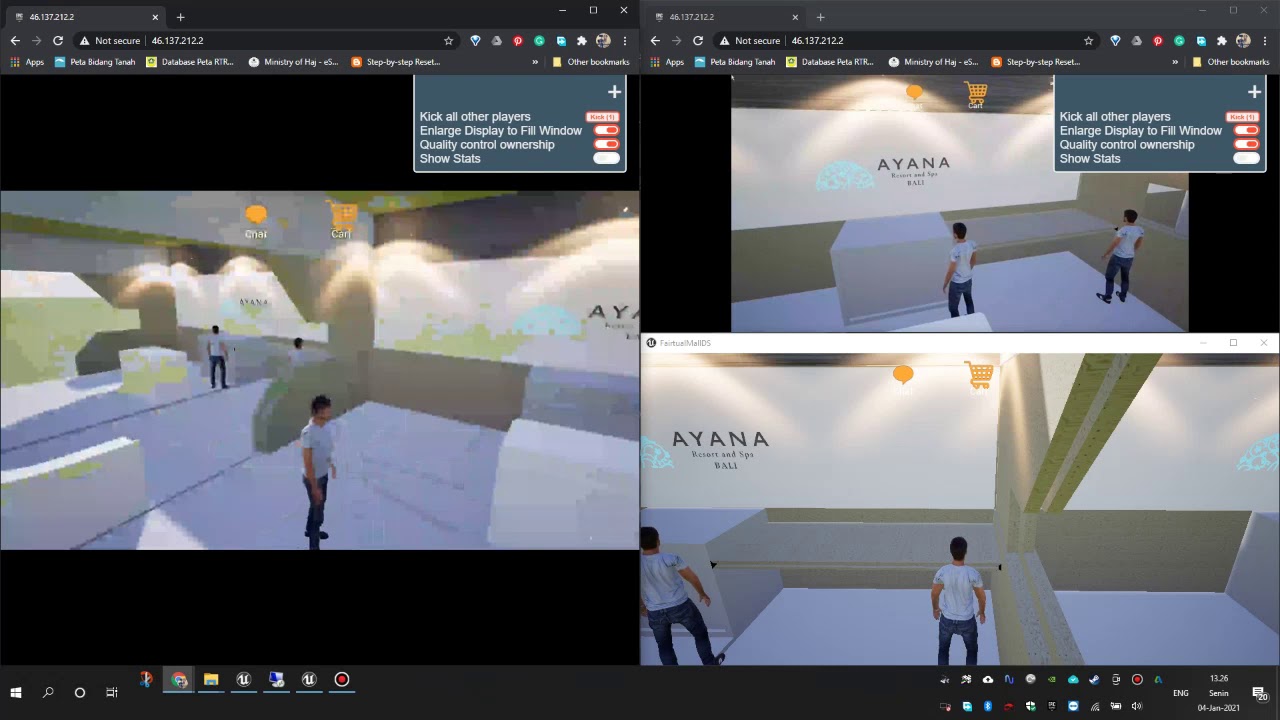Click Grammarly extension icon in left browser
Image resolution: width=1280 pixels, height=720 pixels.
(539, 41)
